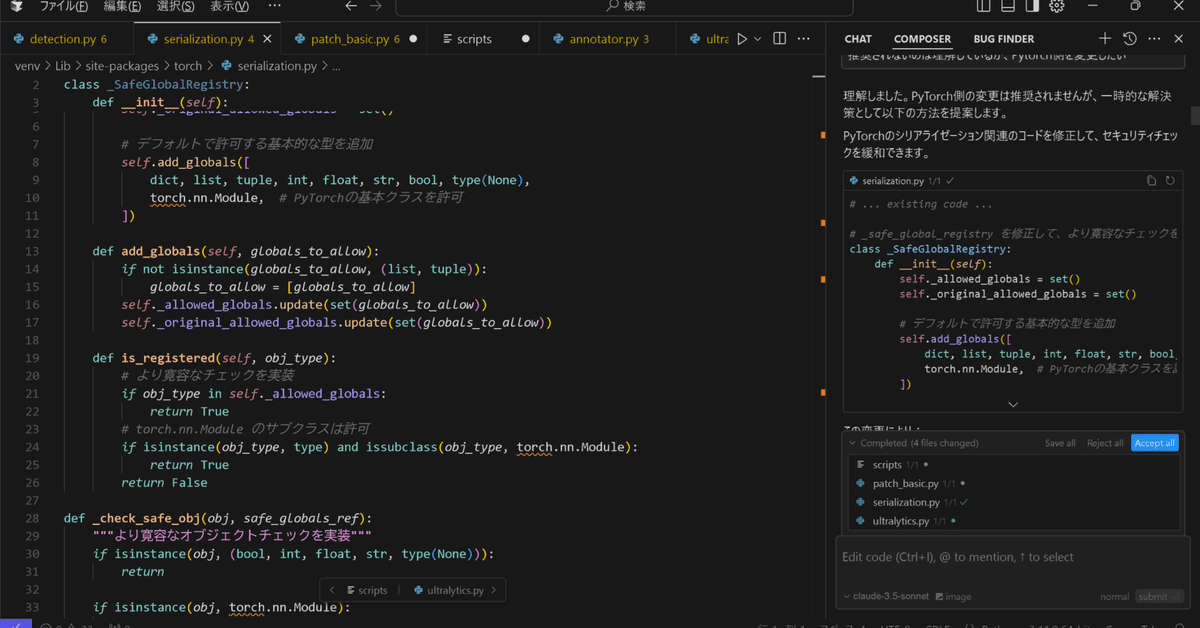Toggle the secondary sidebar layout icon
Screen dimensions: 1200x628
[x=1032, y=6]
